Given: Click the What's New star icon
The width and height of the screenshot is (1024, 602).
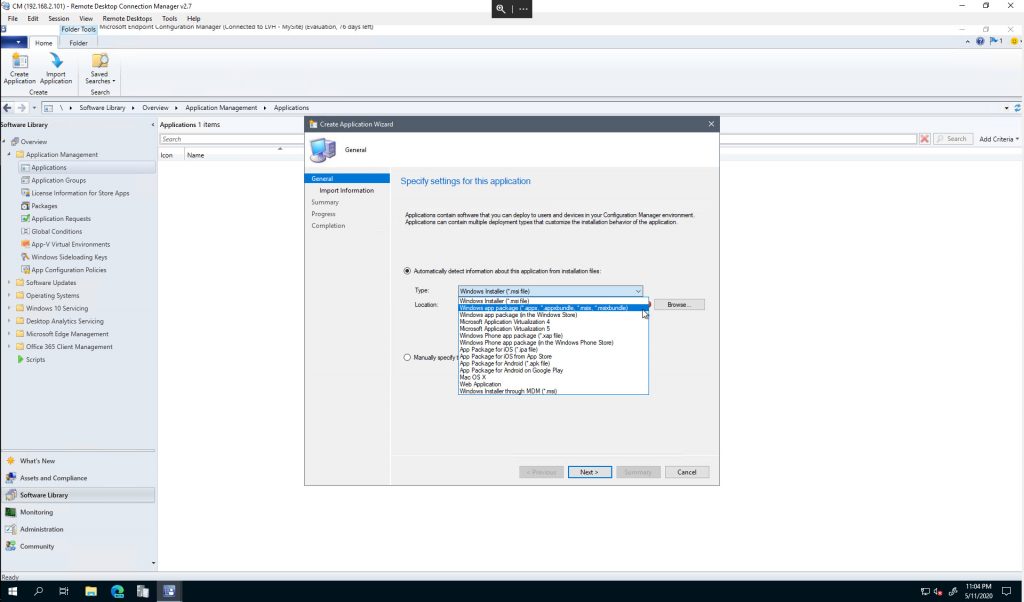Looking at the screenshot, I should (10, 461).
